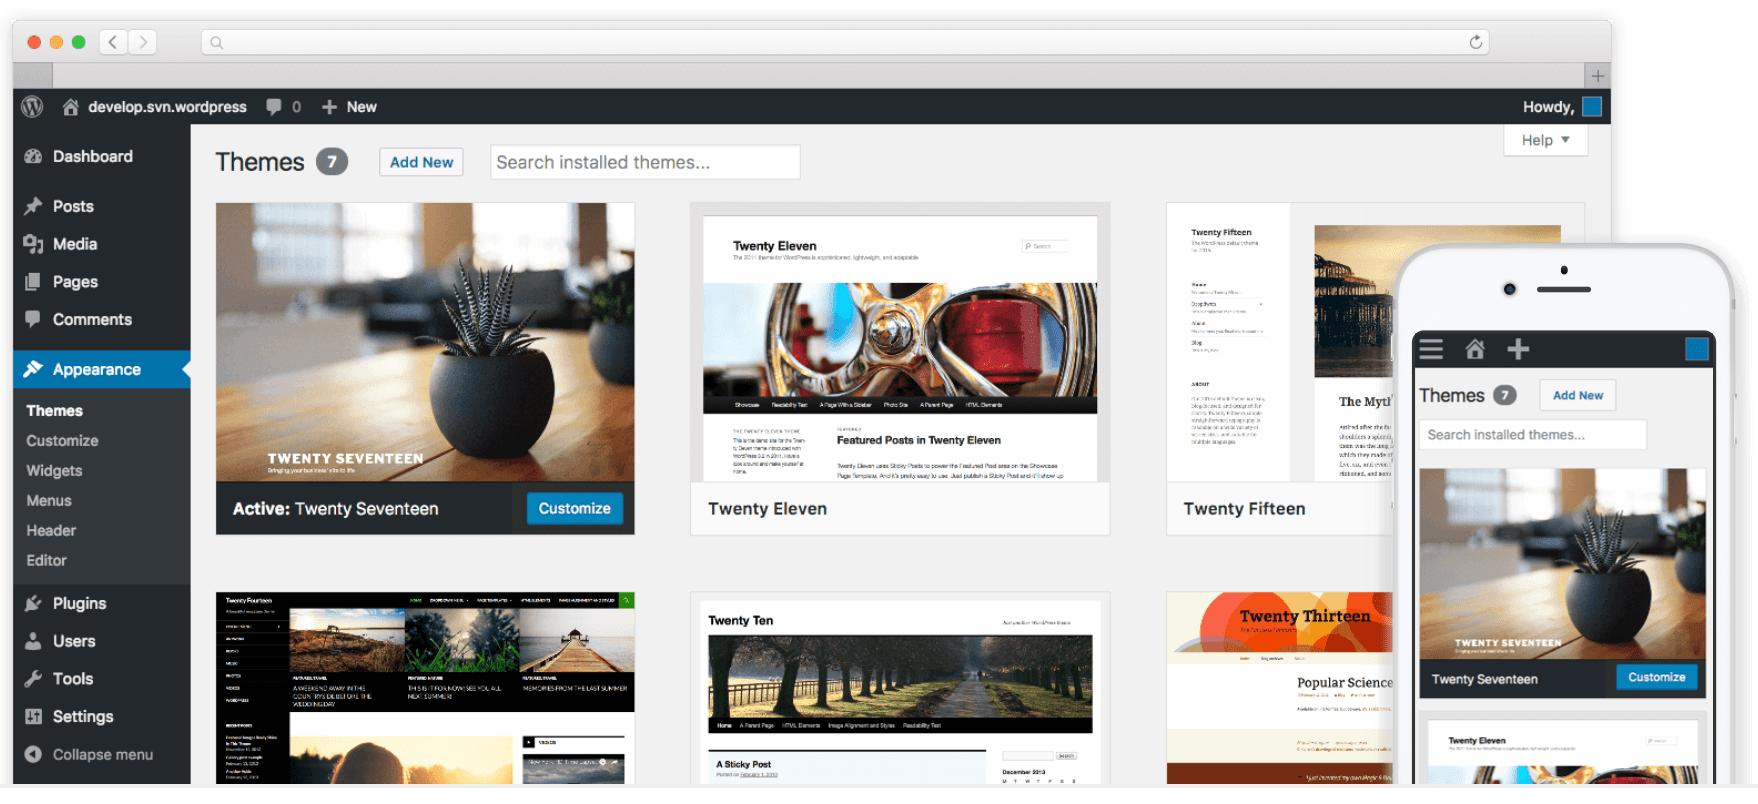Click the Plugins plug icon
The height and width of the screenshot is (804, 1758).
coord(33,603)
